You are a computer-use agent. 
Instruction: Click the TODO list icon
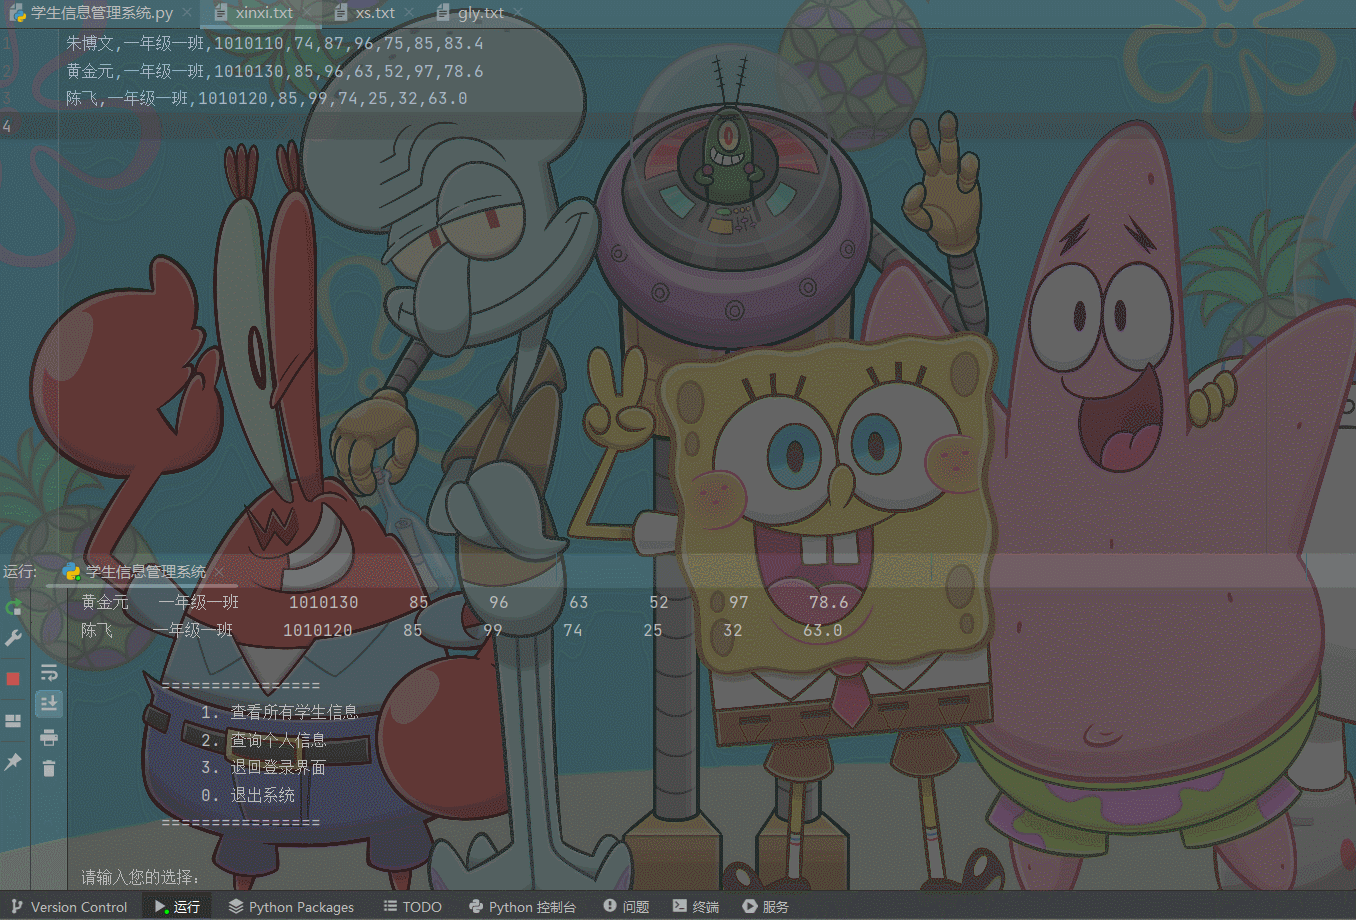click(390, 907)
